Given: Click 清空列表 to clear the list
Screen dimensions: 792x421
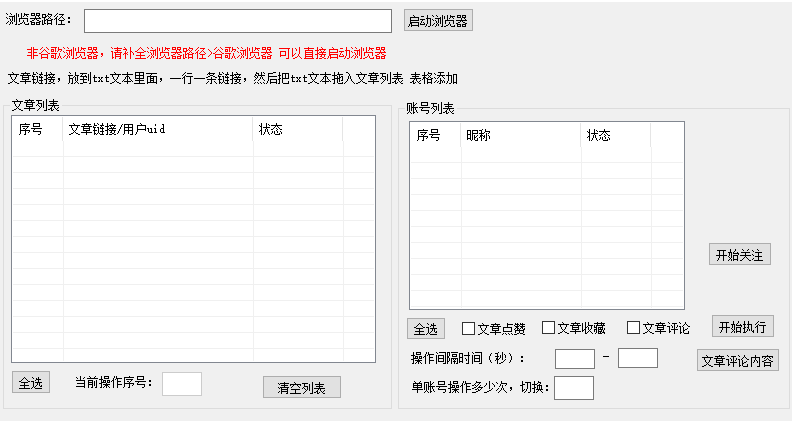Looking at the screenshot, I should pyautogui.click(x=301, y=388).
